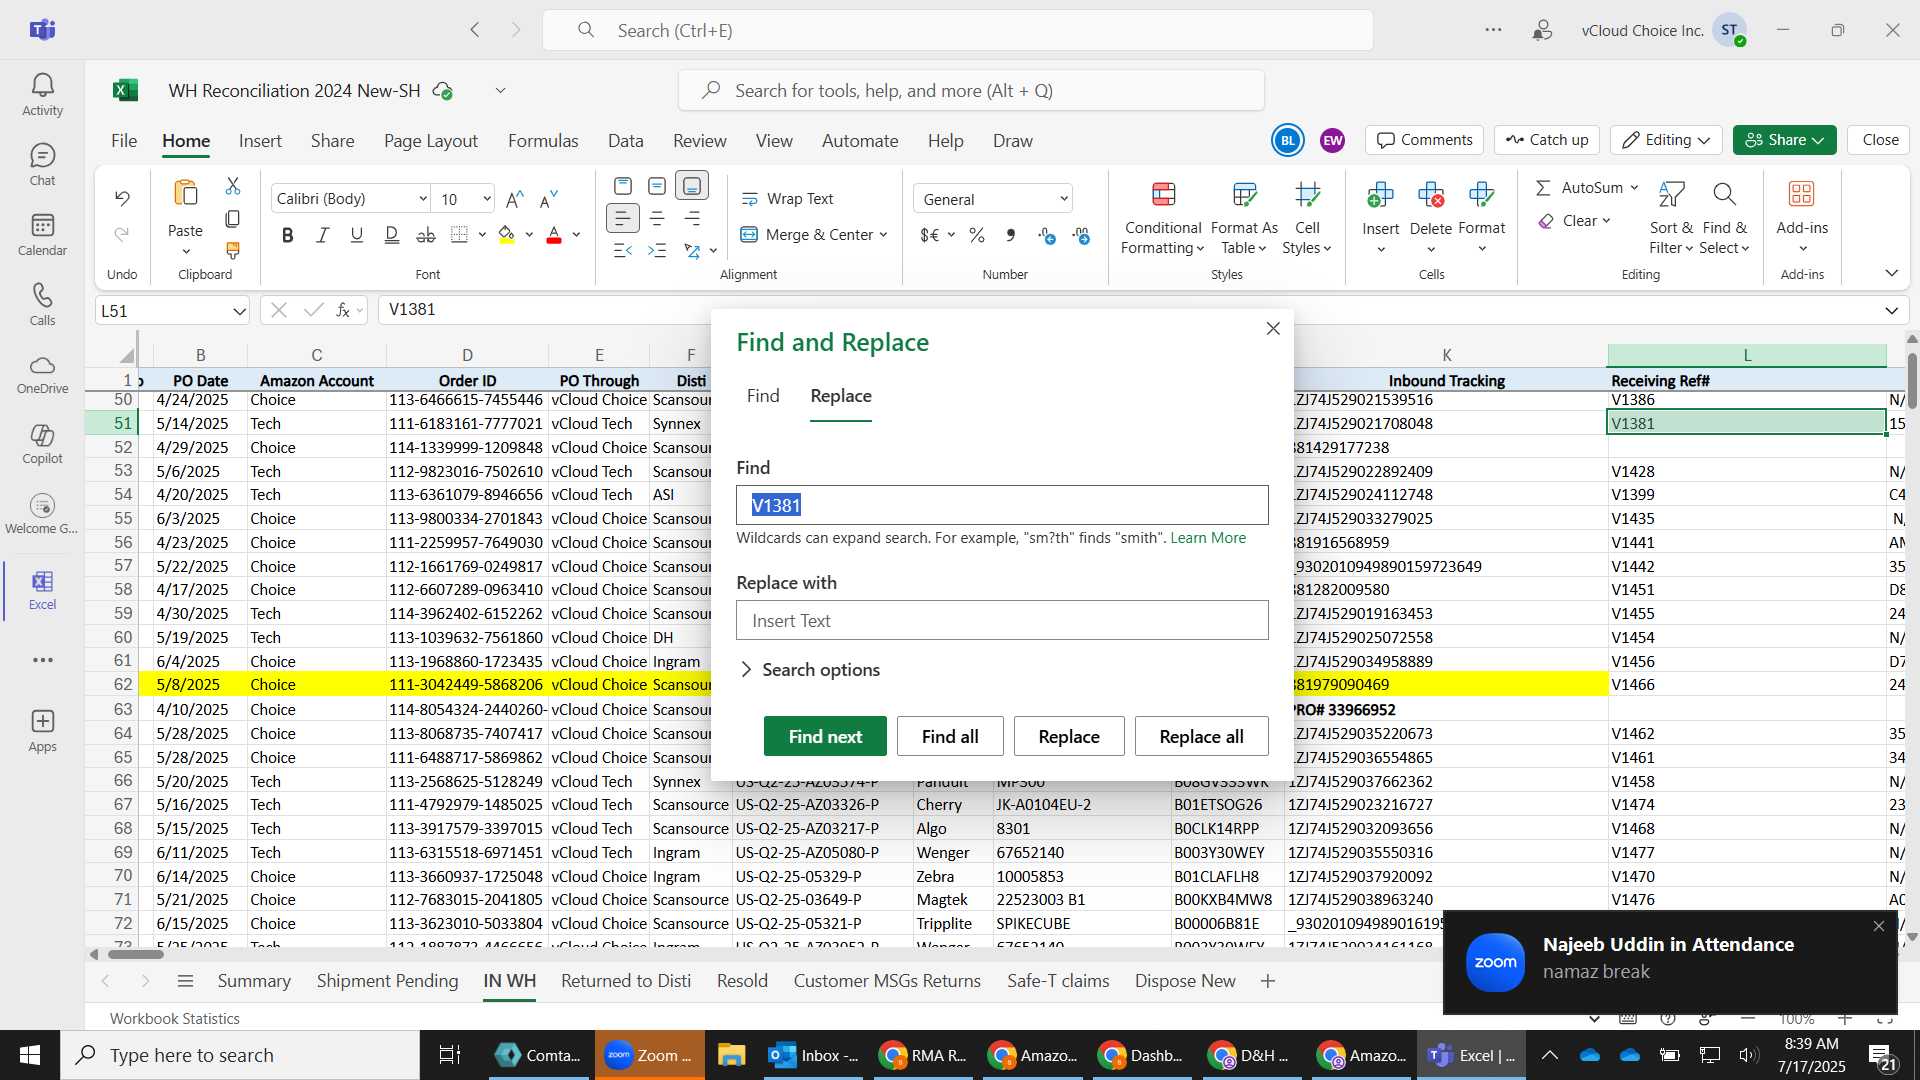Toggle Wrap Text
Screen dimensions: 1920x1080
pos(787,199)
